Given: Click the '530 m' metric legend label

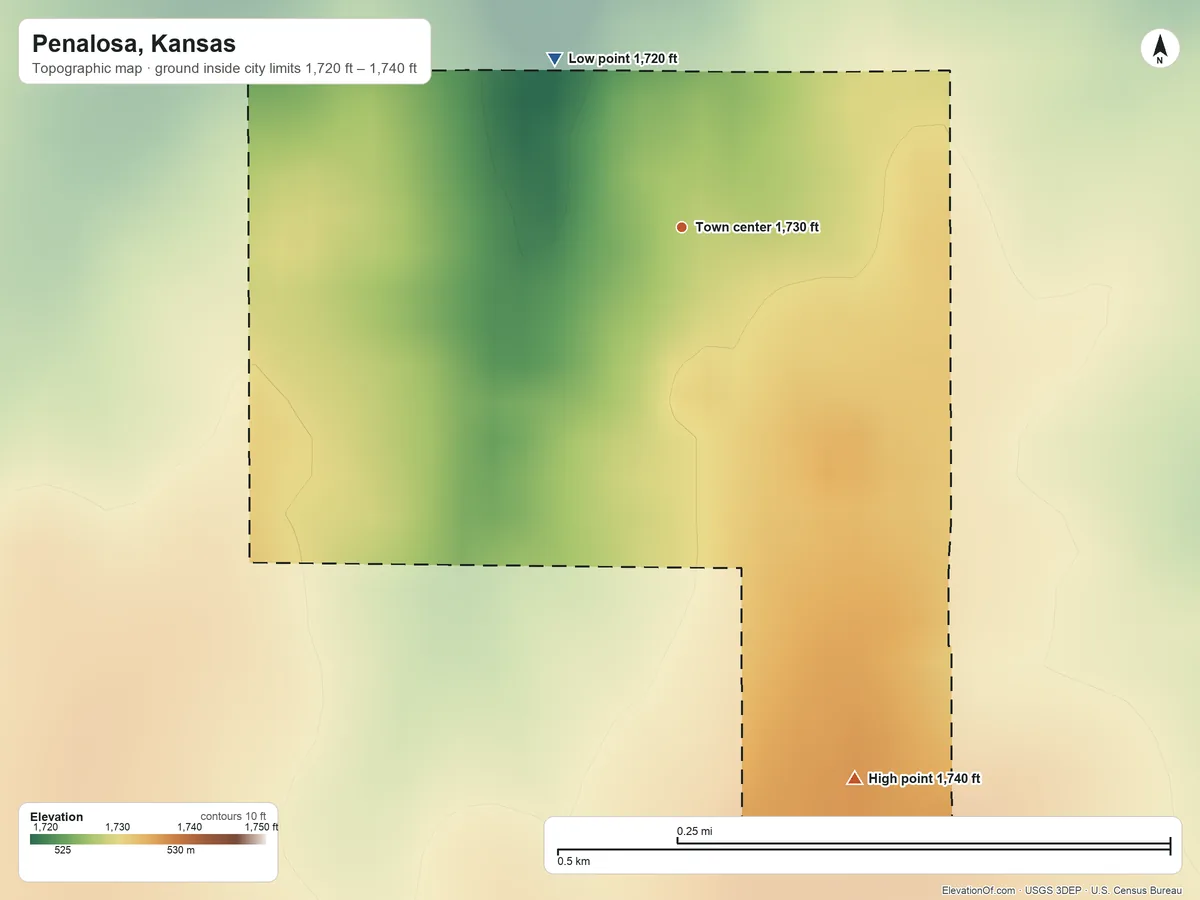Looking at the screenshot, I should point(180,850).
